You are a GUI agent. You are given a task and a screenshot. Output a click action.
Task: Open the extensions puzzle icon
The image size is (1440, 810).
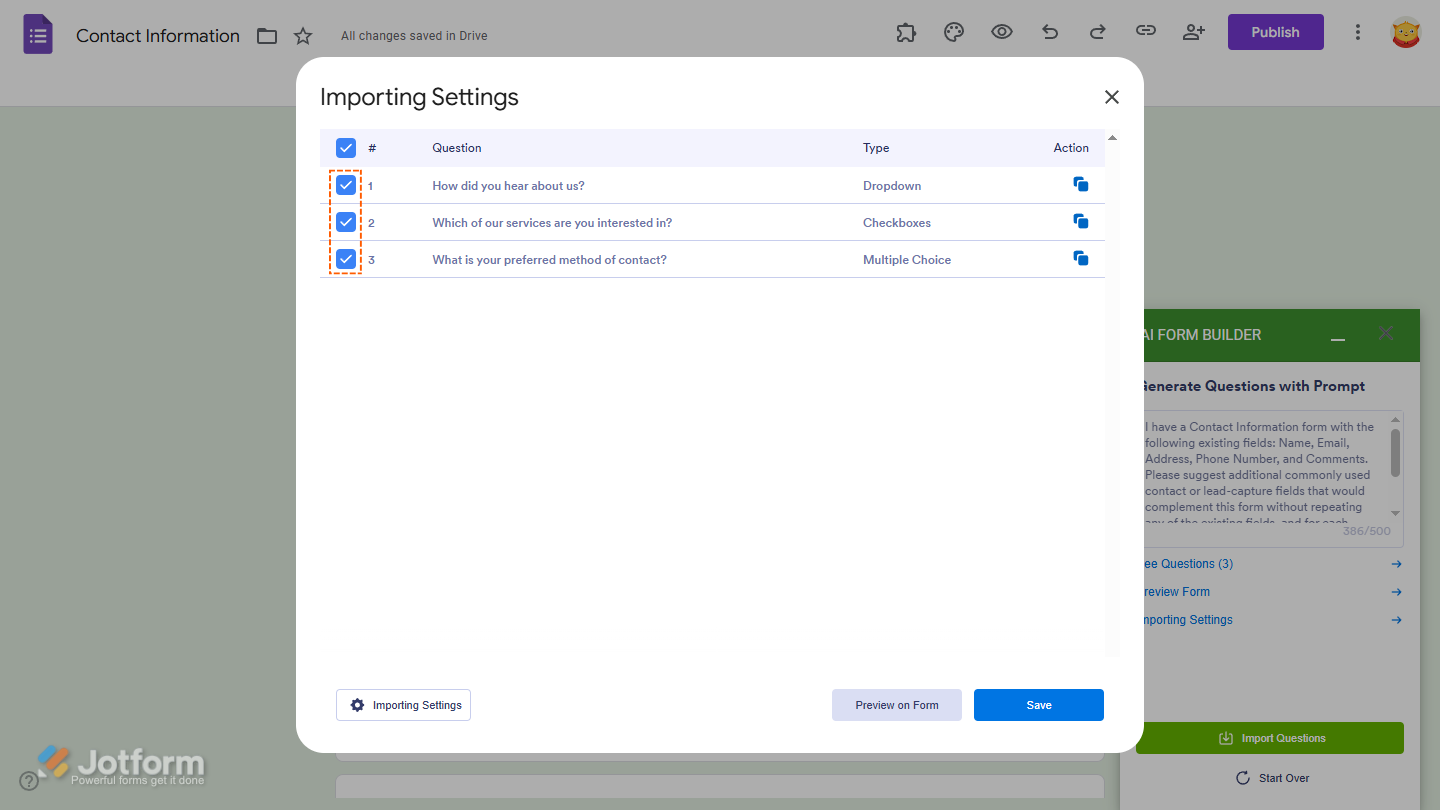[x=905, y=32]
